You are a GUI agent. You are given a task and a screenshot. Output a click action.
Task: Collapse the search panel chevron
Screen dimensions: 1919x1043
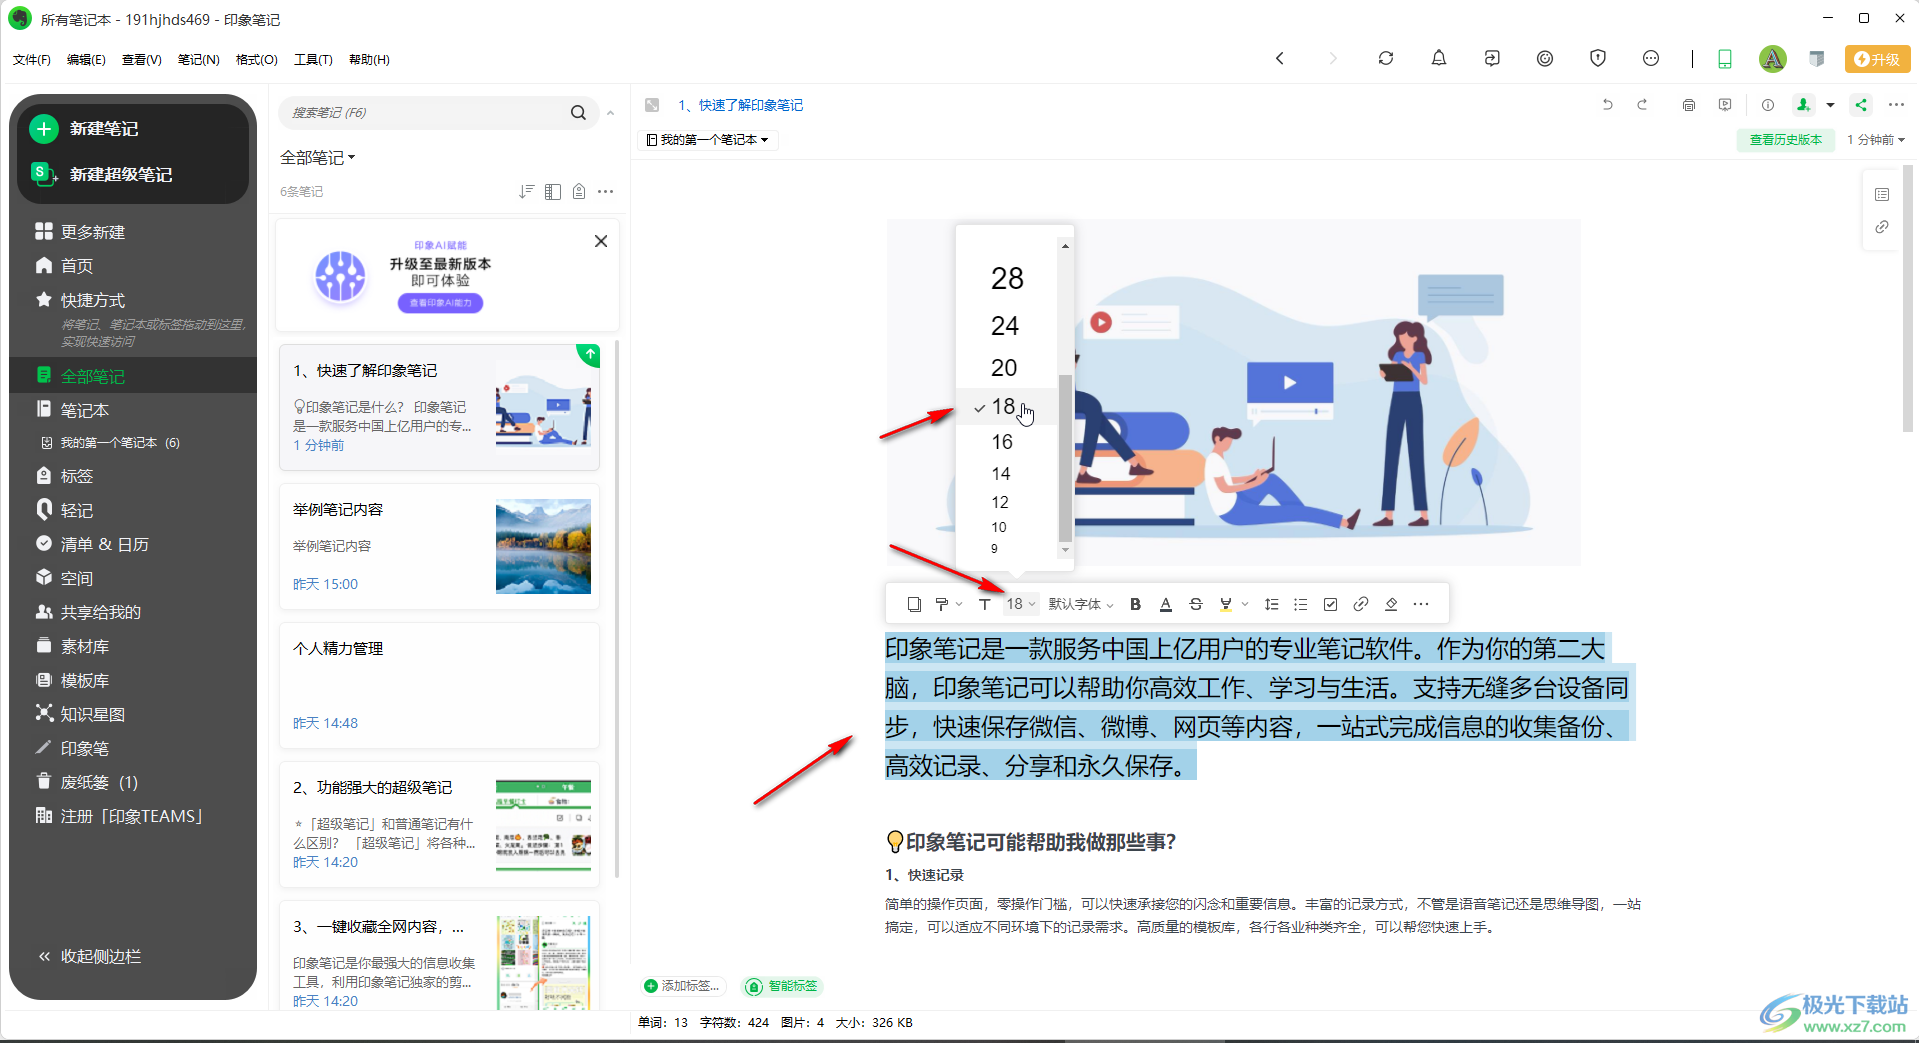[x=610, y=113]
